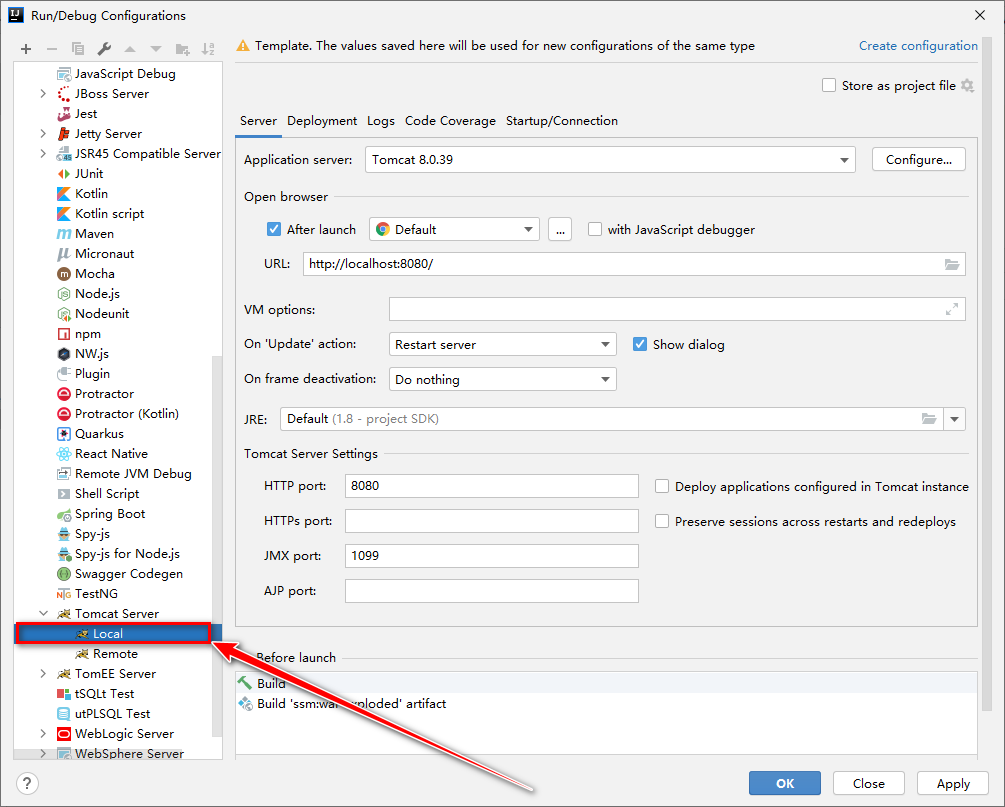Select the Remote Tomcat Server item
Screen dimensions: 1005x807
(x=106, y=654)
